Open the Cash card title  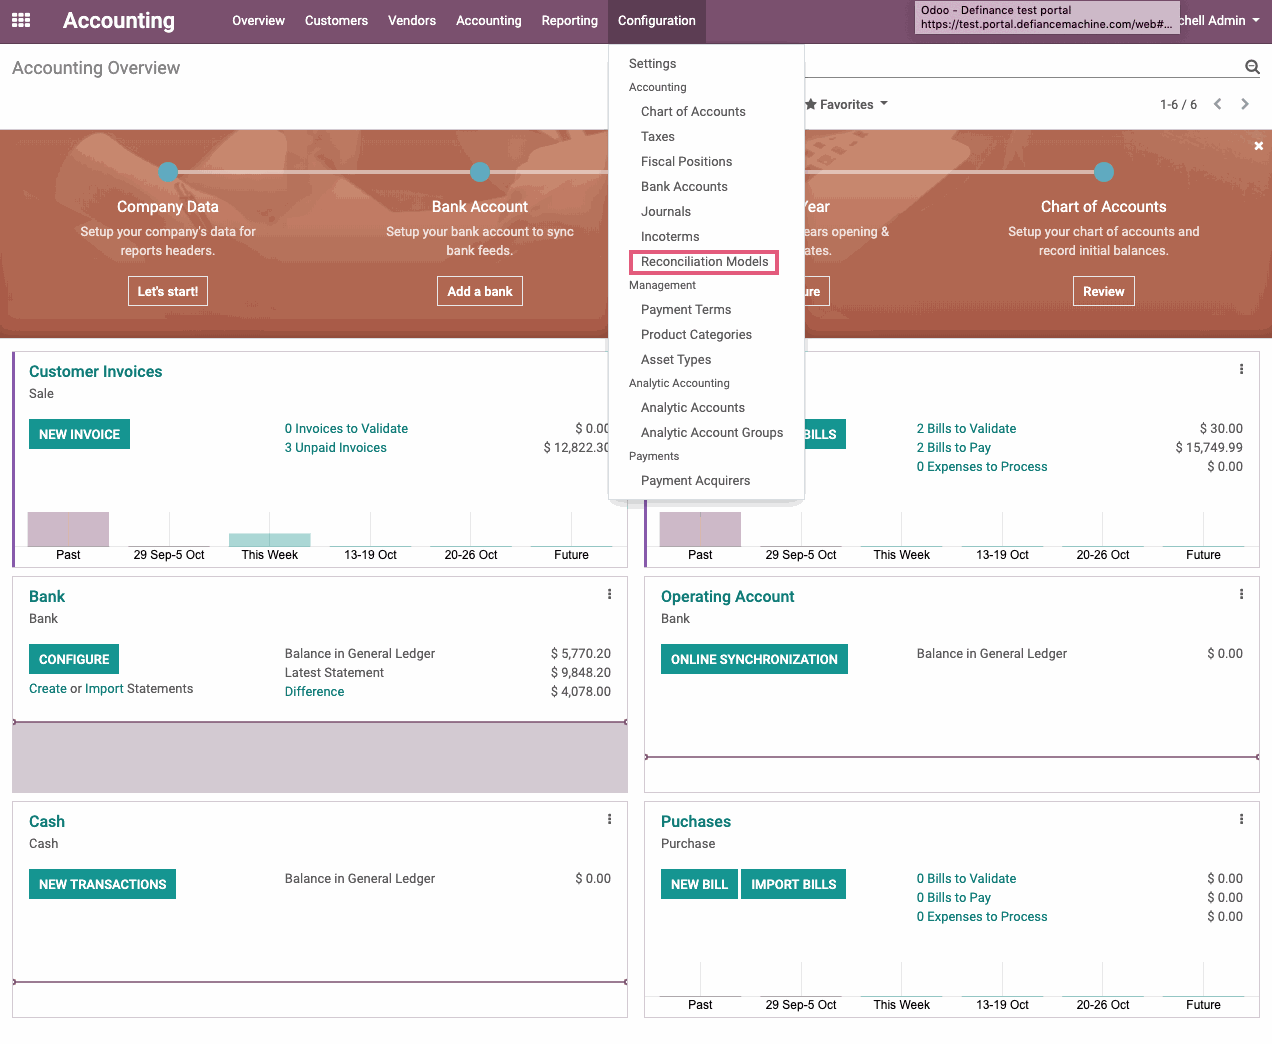46,821
